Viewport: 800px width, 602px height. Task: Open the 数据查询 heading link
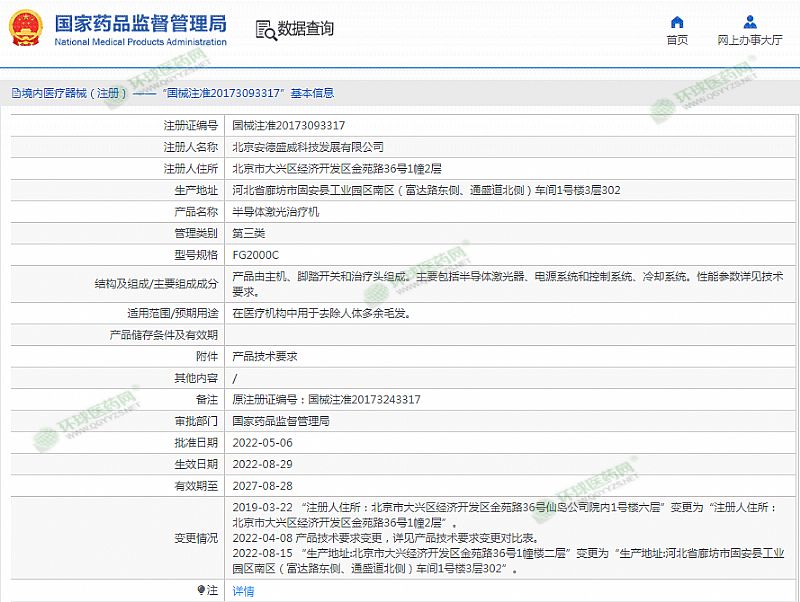[x=306, y=29]
